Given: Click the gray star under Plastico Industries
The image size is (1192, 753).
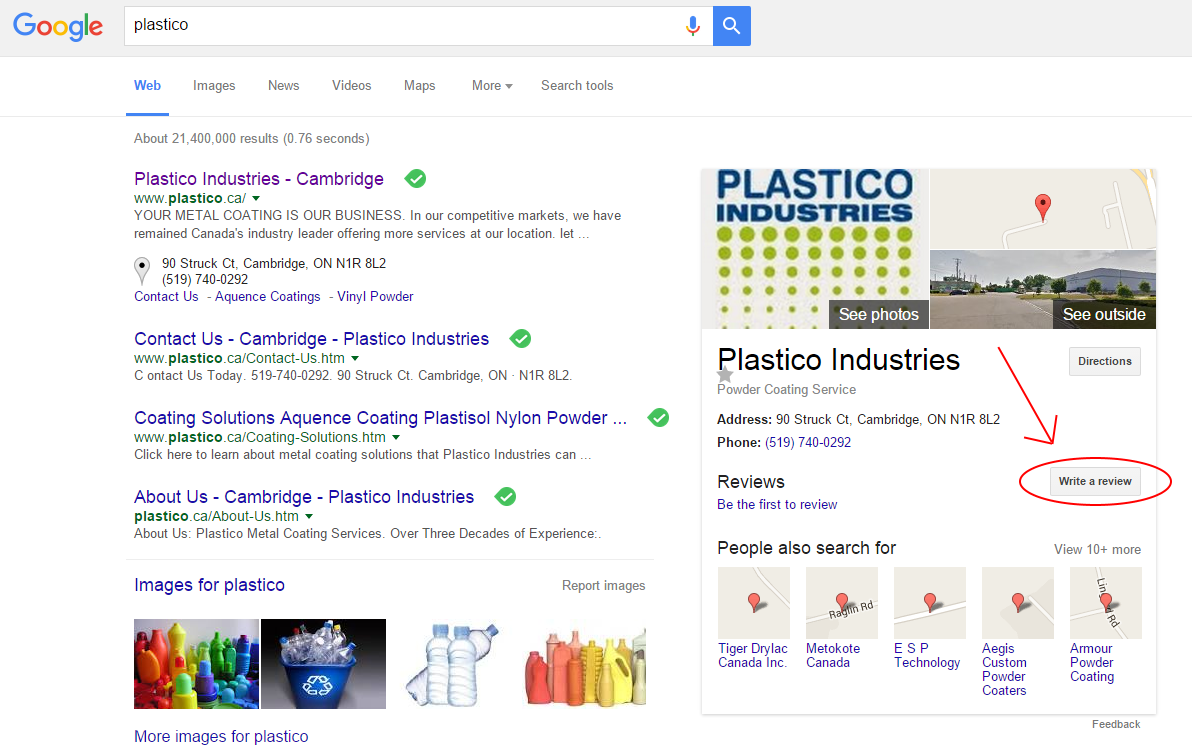Looking at the screenshot, I should (725, 374).
